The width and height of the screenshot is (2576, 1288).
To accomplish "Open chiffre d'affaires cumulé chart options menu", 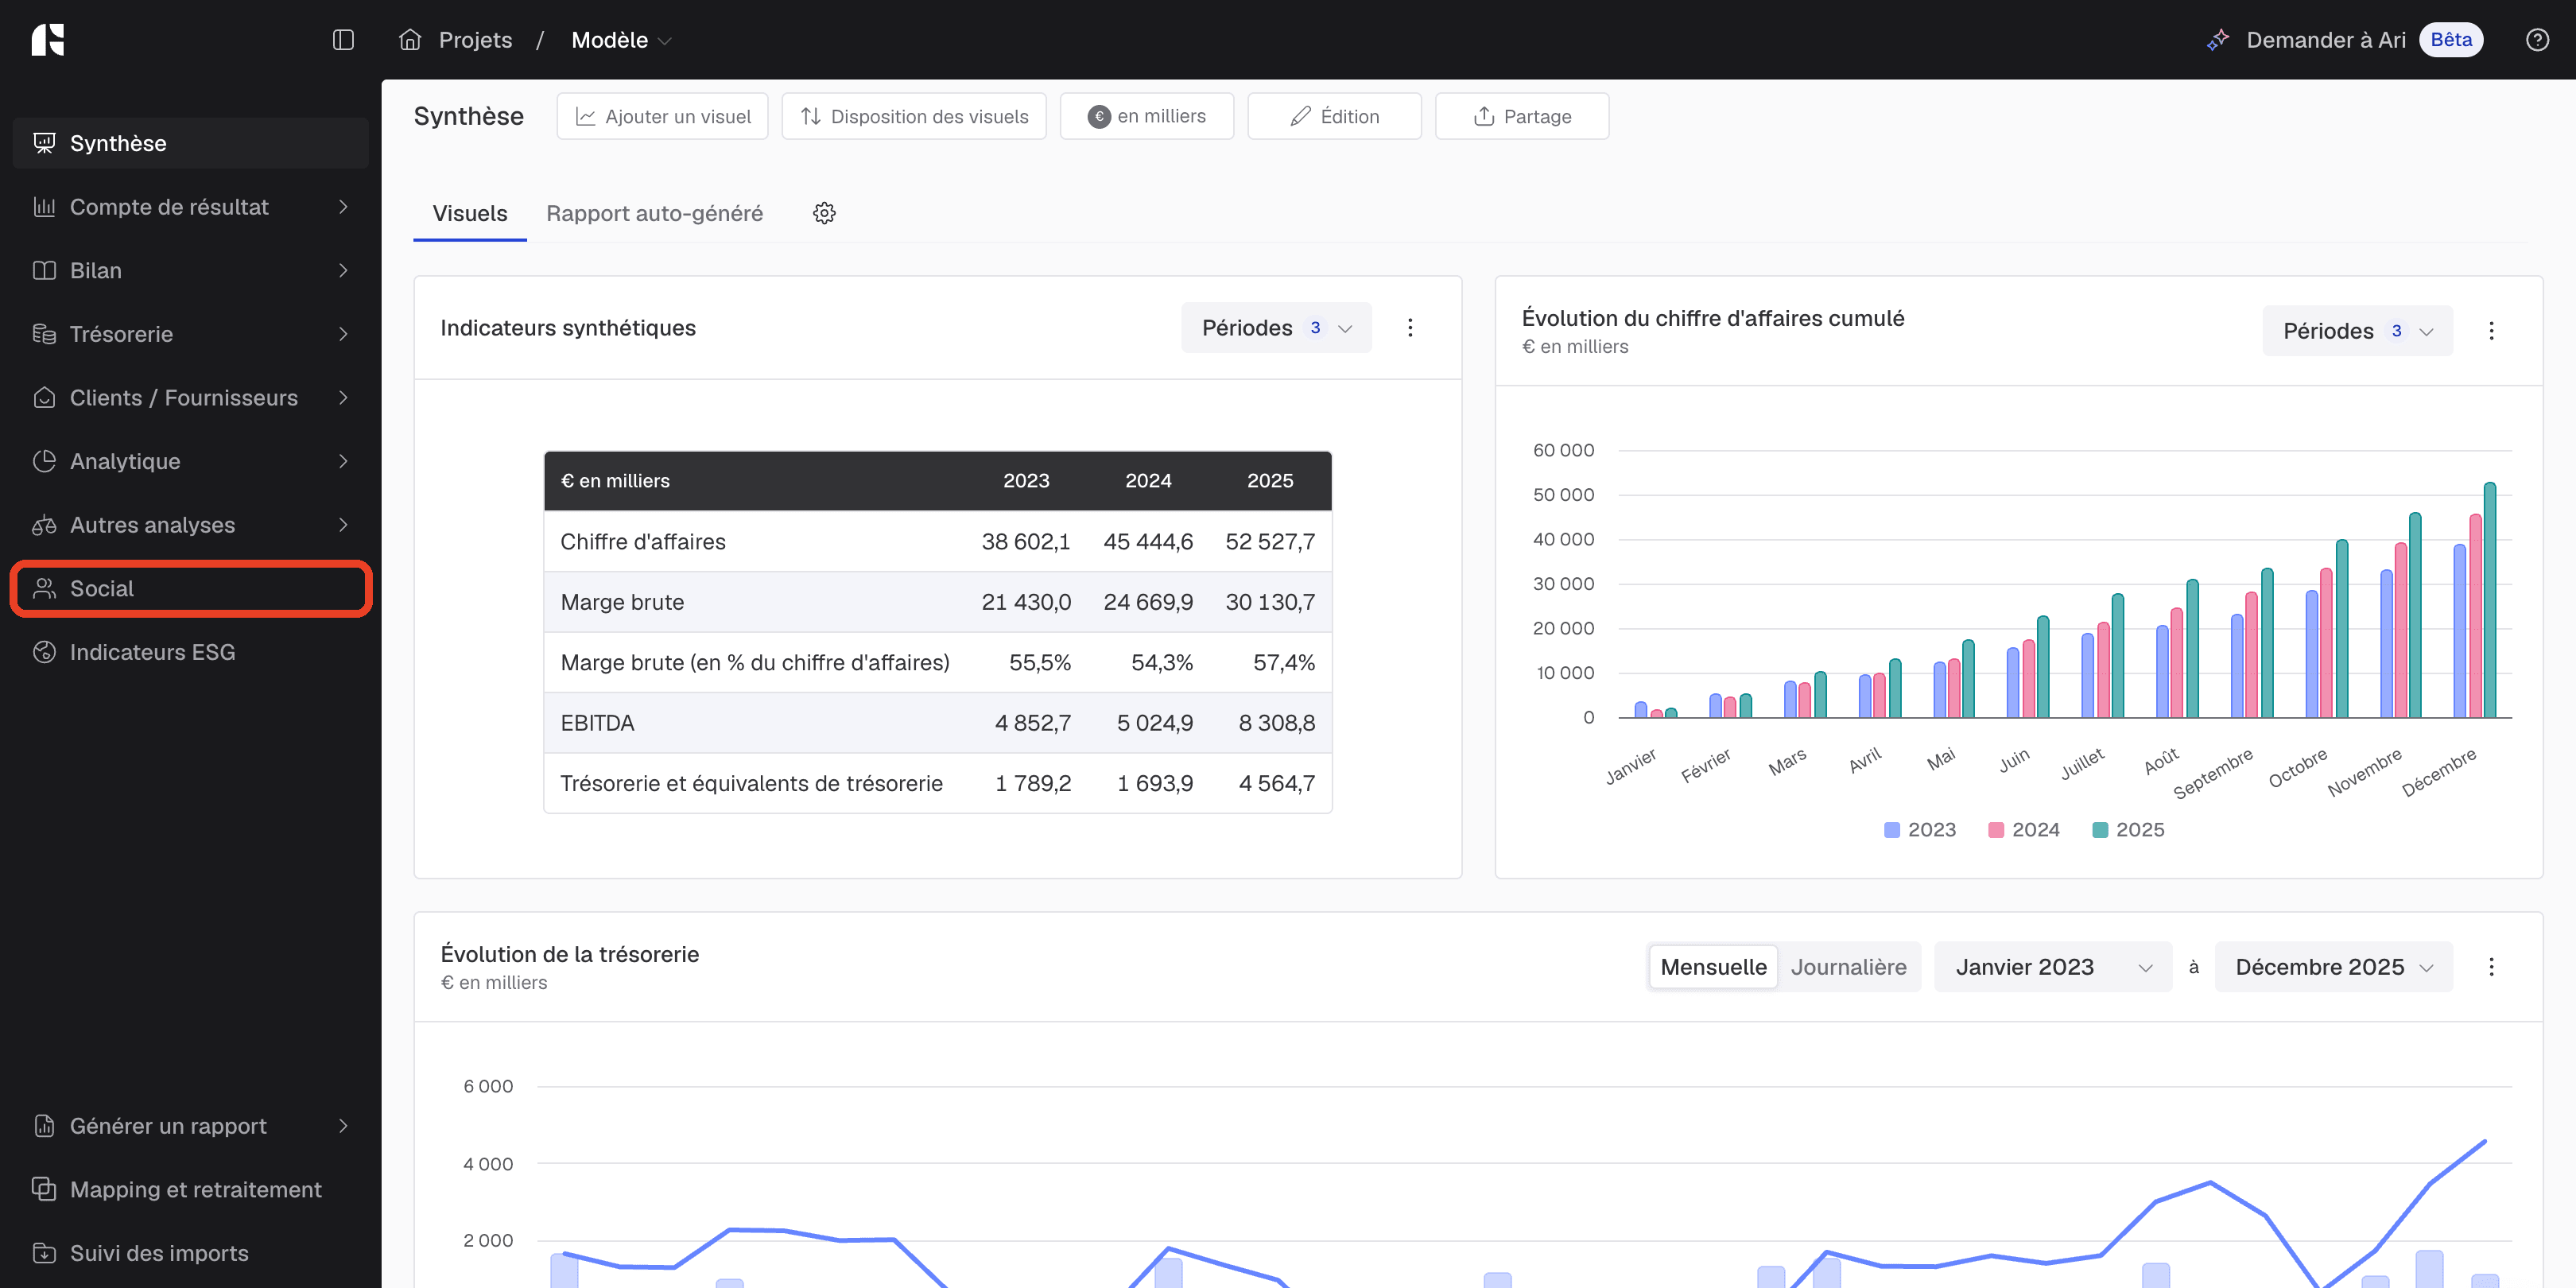I will coord(2491,331).
